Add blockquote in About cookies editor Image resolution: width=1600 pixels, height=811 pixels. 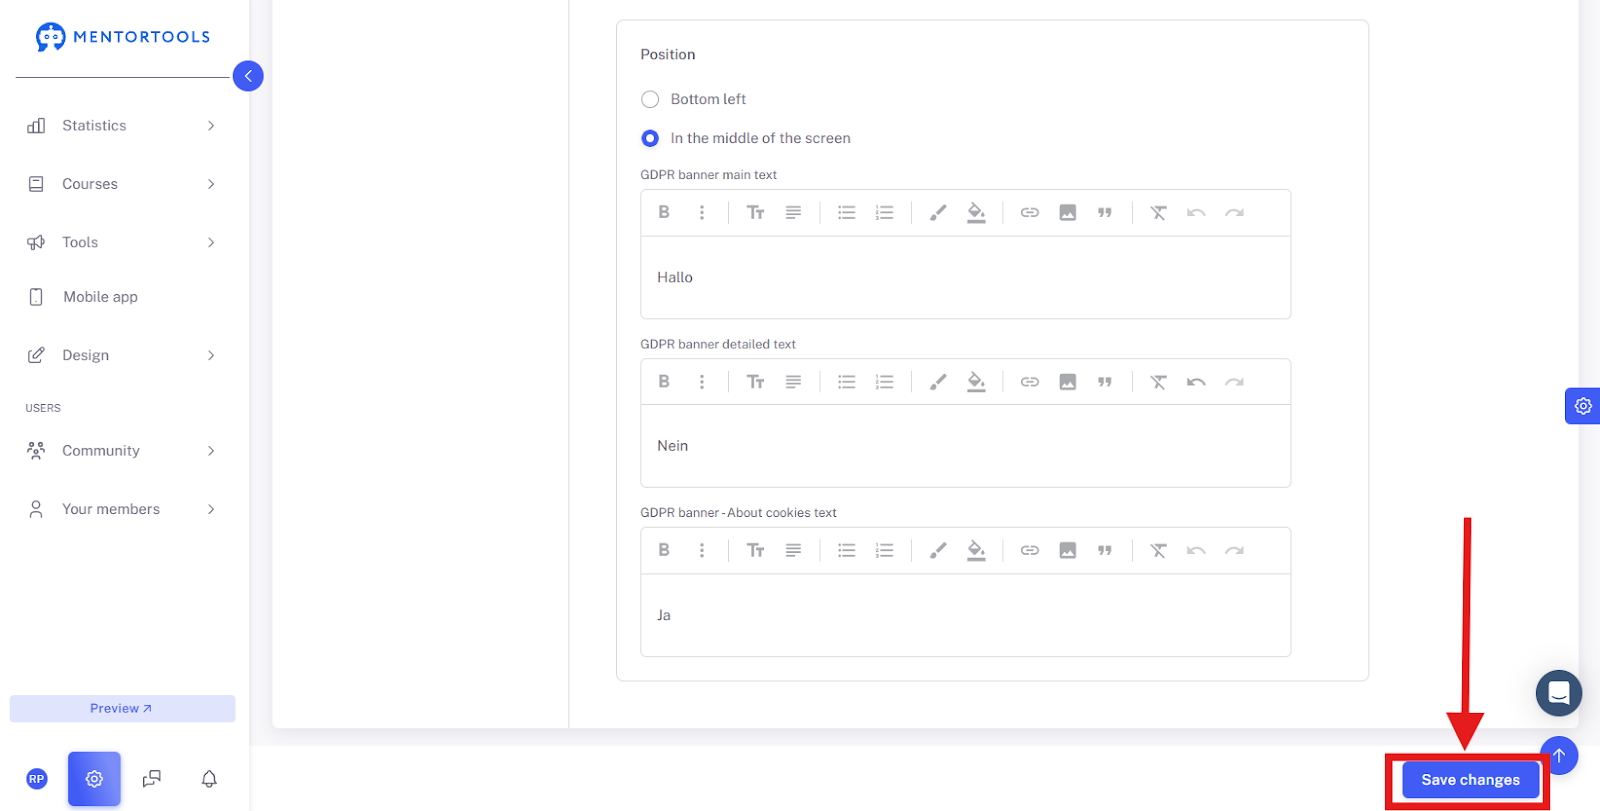(x=1105, y=550)
